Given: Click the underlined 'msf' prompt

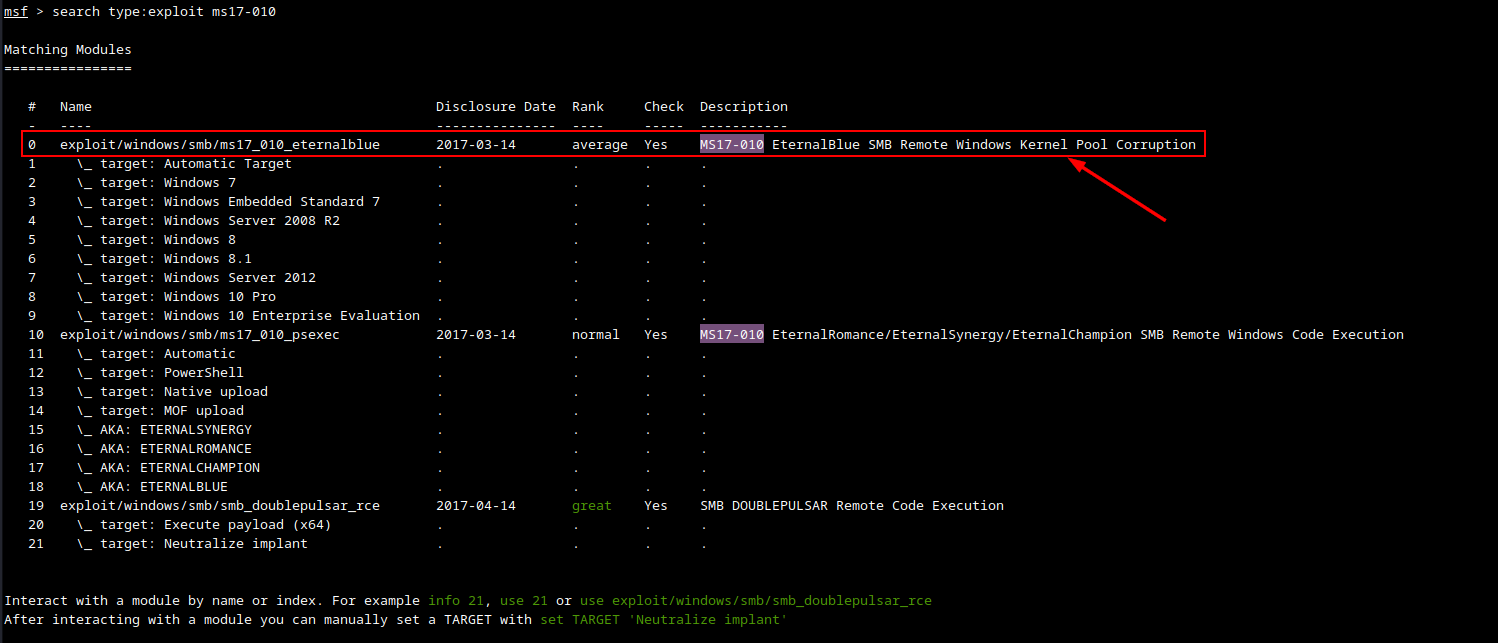Looking at the screenshot, I should click(15, 12).
